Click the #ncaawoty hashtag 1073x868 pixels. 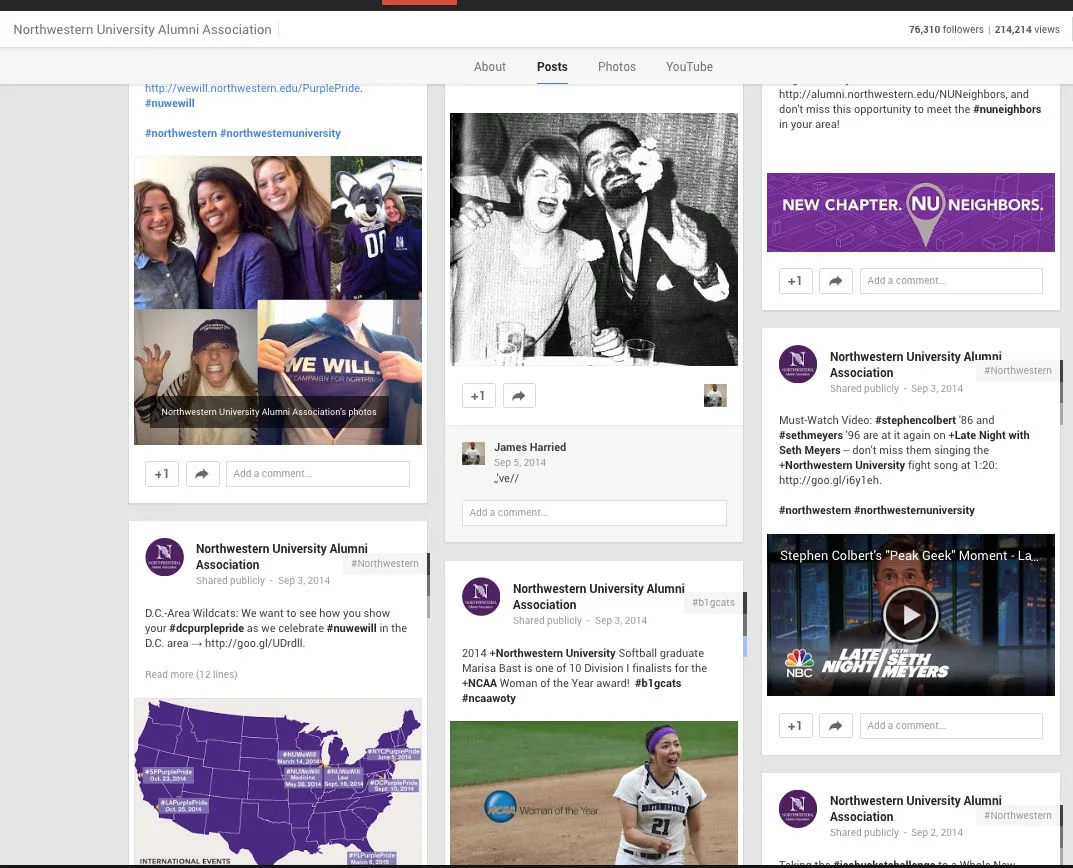pyautogui.click(x=489, y=698)
